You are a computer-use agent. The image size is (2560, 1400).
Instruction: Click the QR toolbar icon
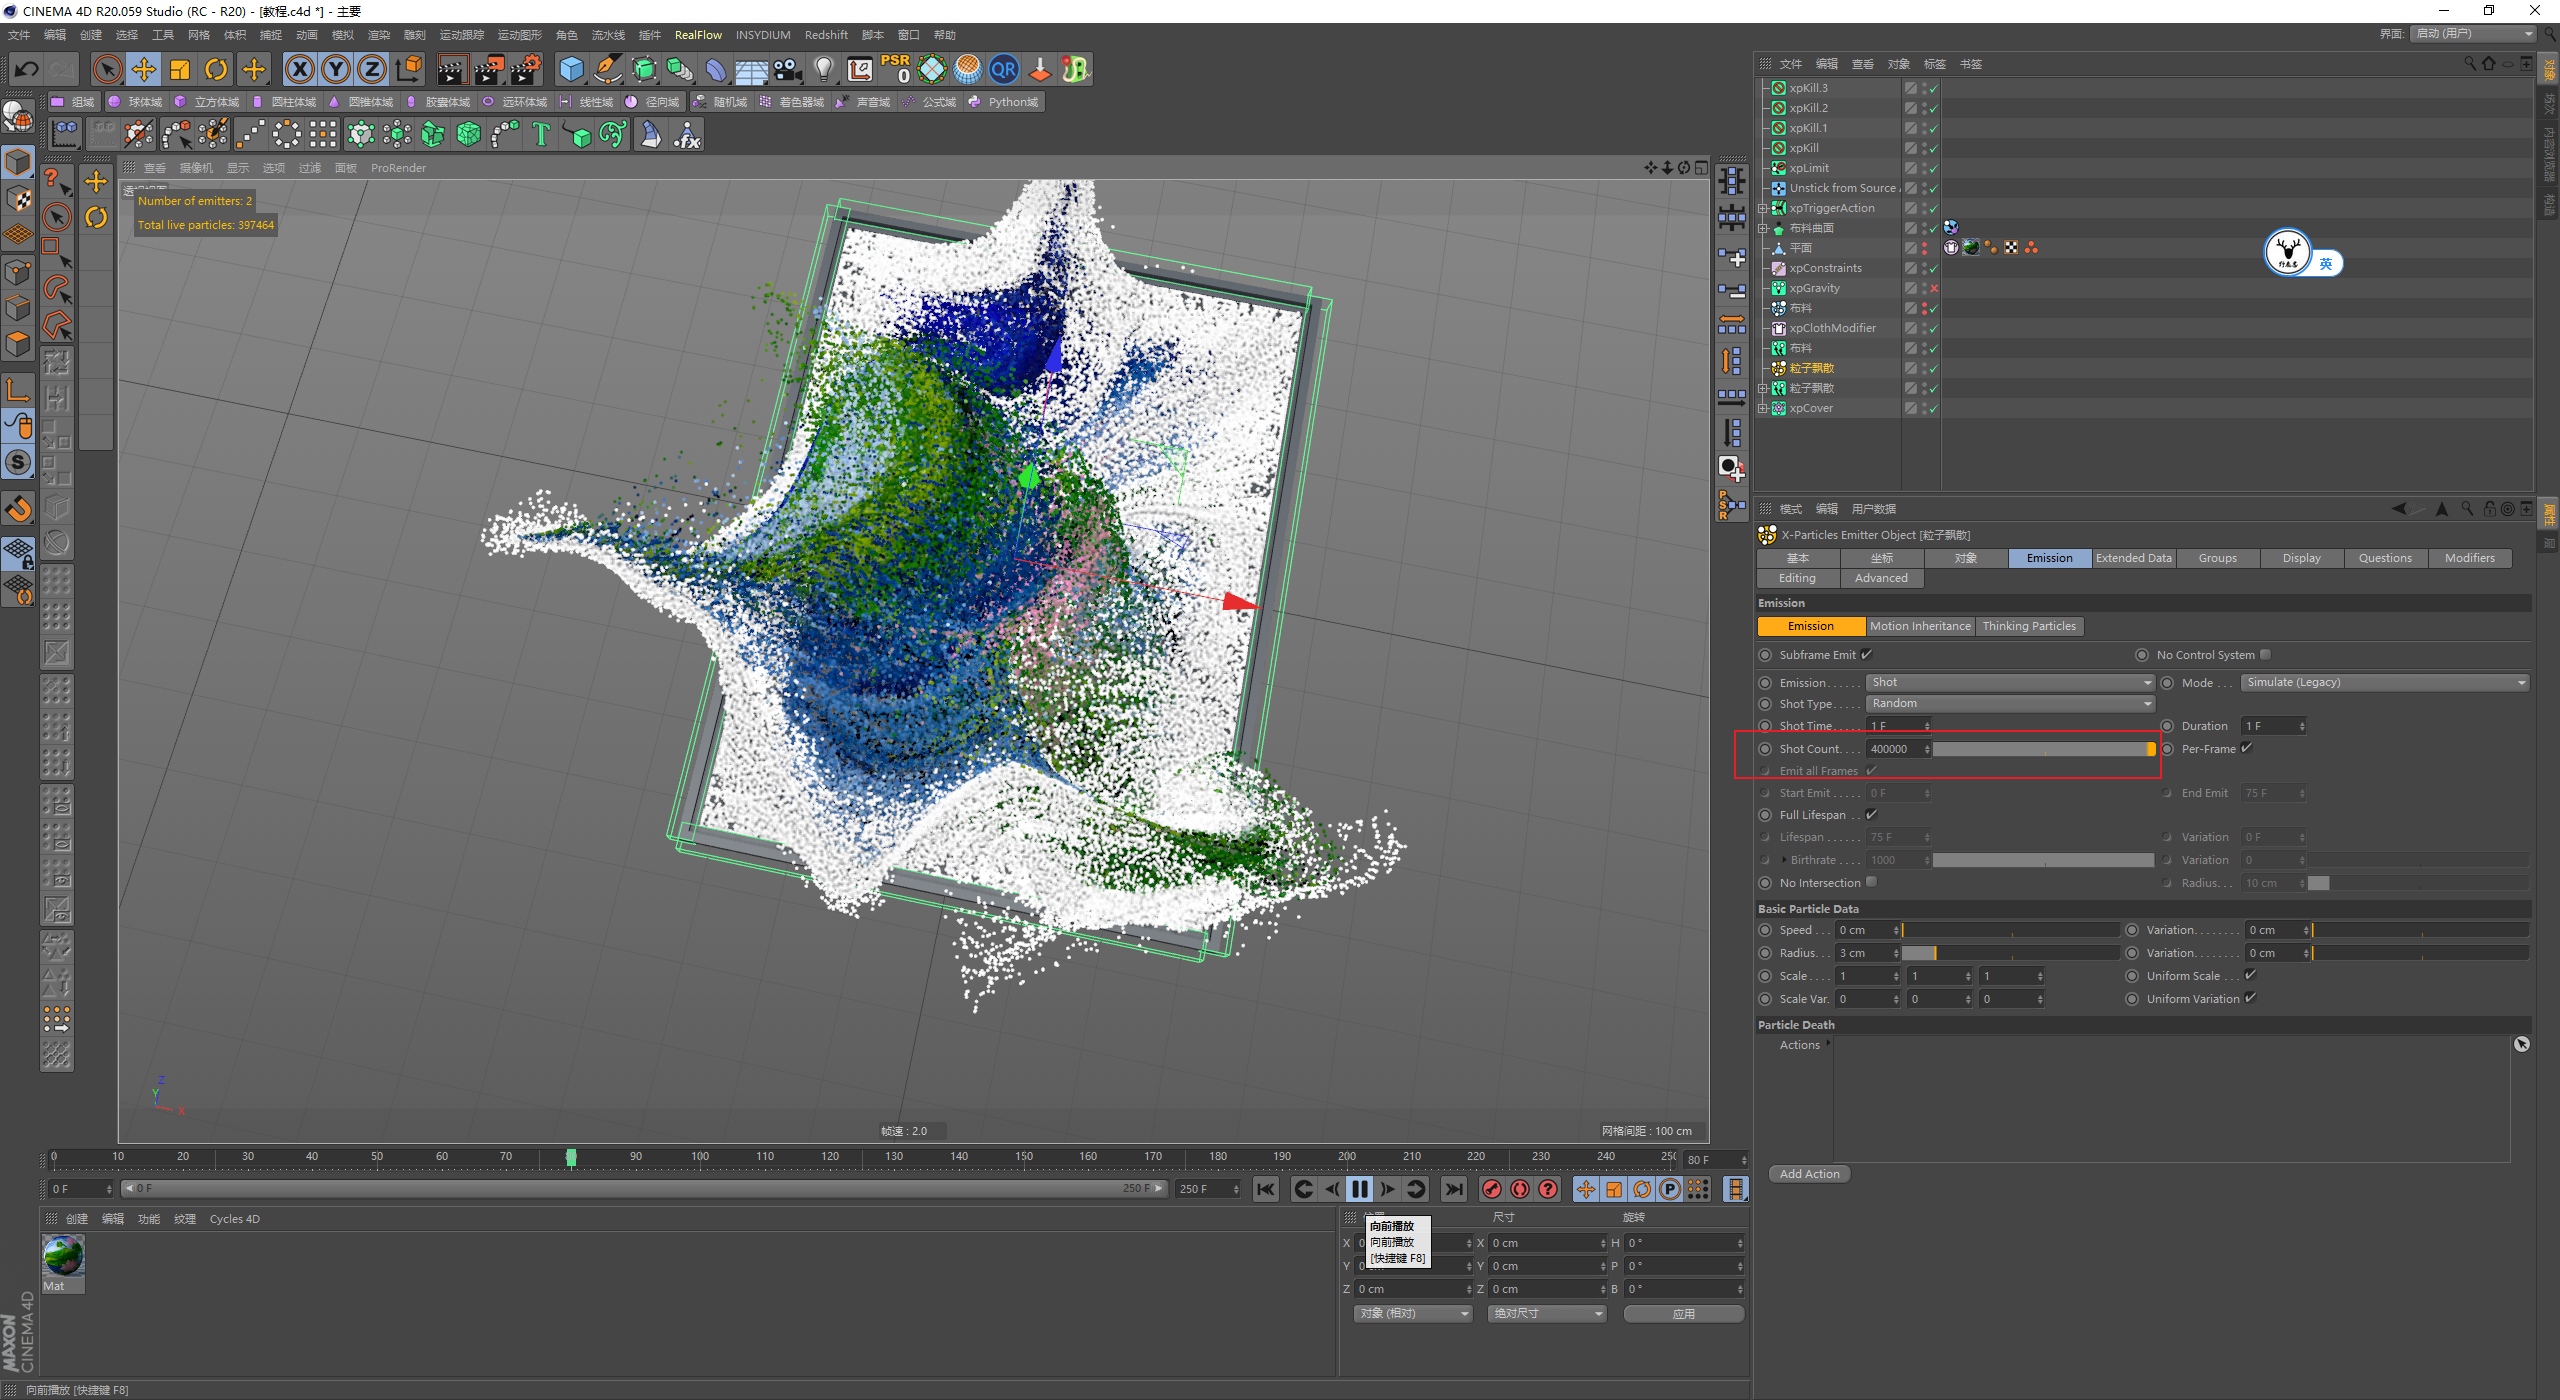tap(1003, 69)
